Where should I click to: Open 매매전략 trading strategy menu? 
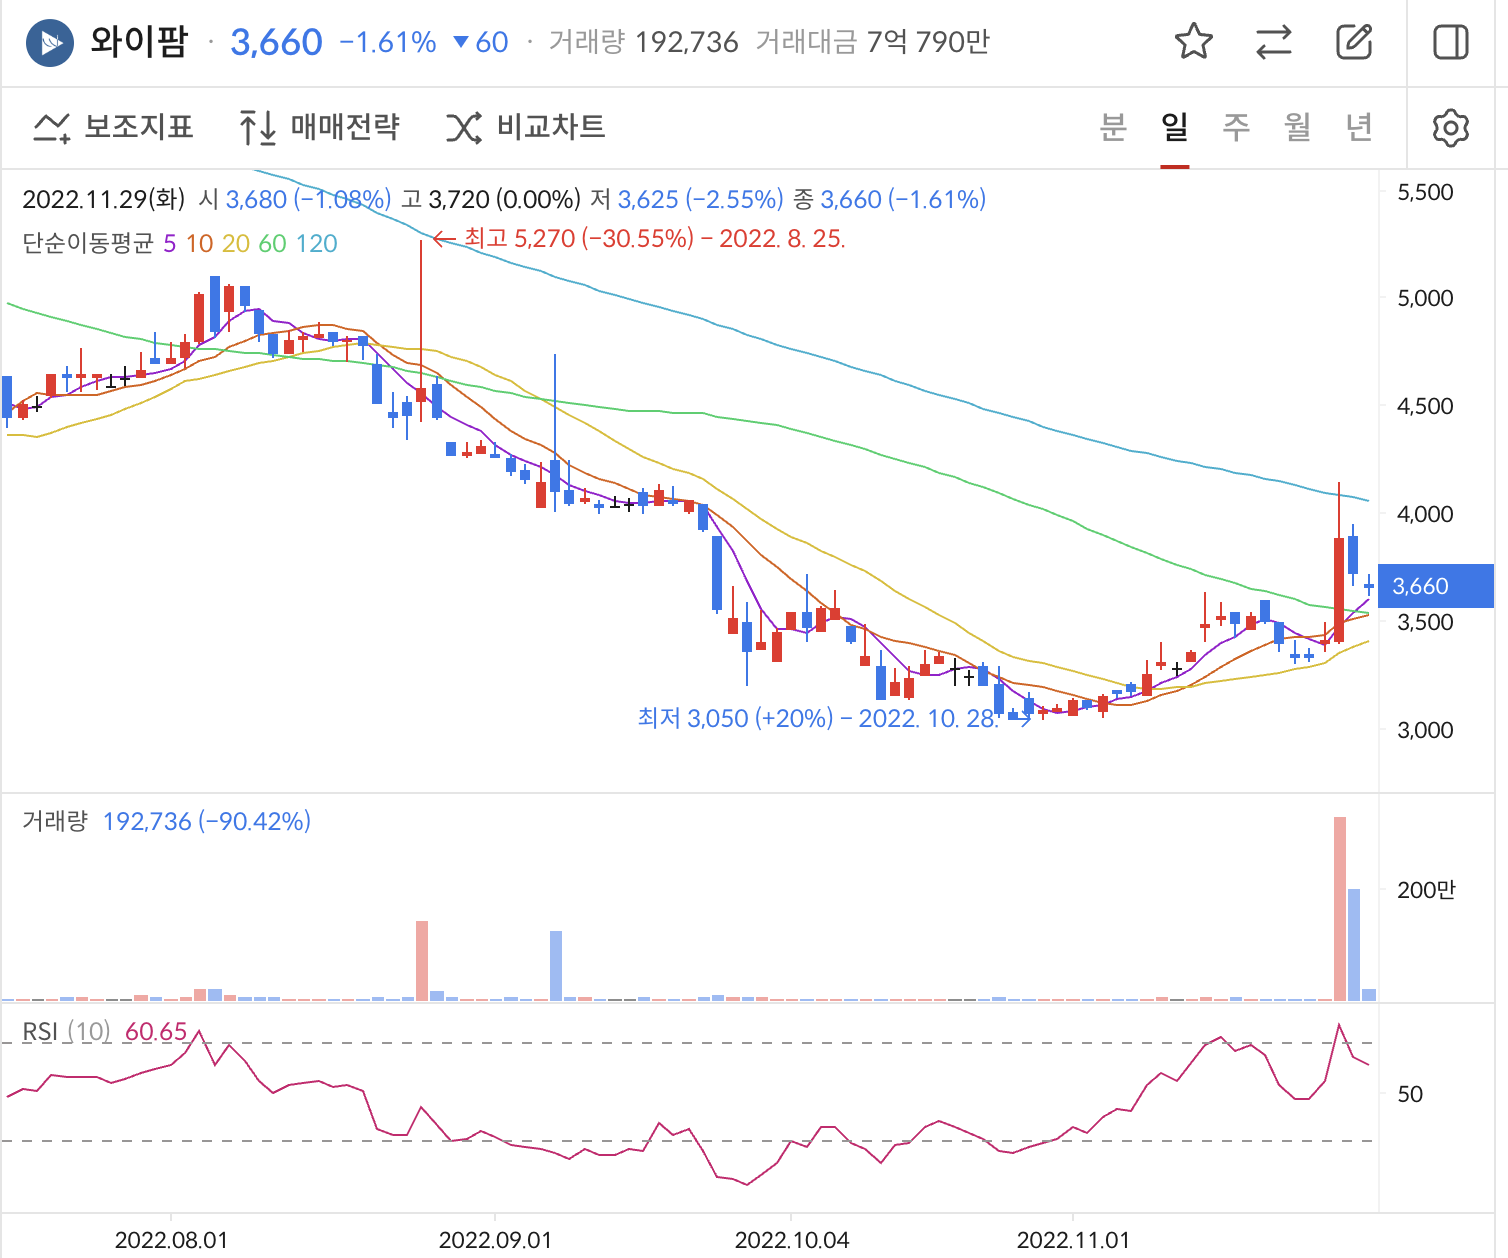[x=319, y=127]
